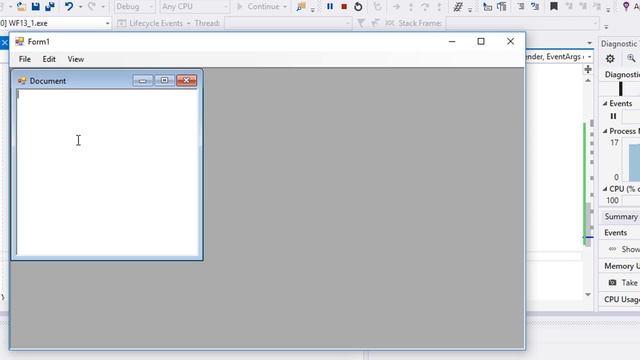Open the Debug configuration dropdown
The height and width of the screenshot is (360, 640).
134,7
